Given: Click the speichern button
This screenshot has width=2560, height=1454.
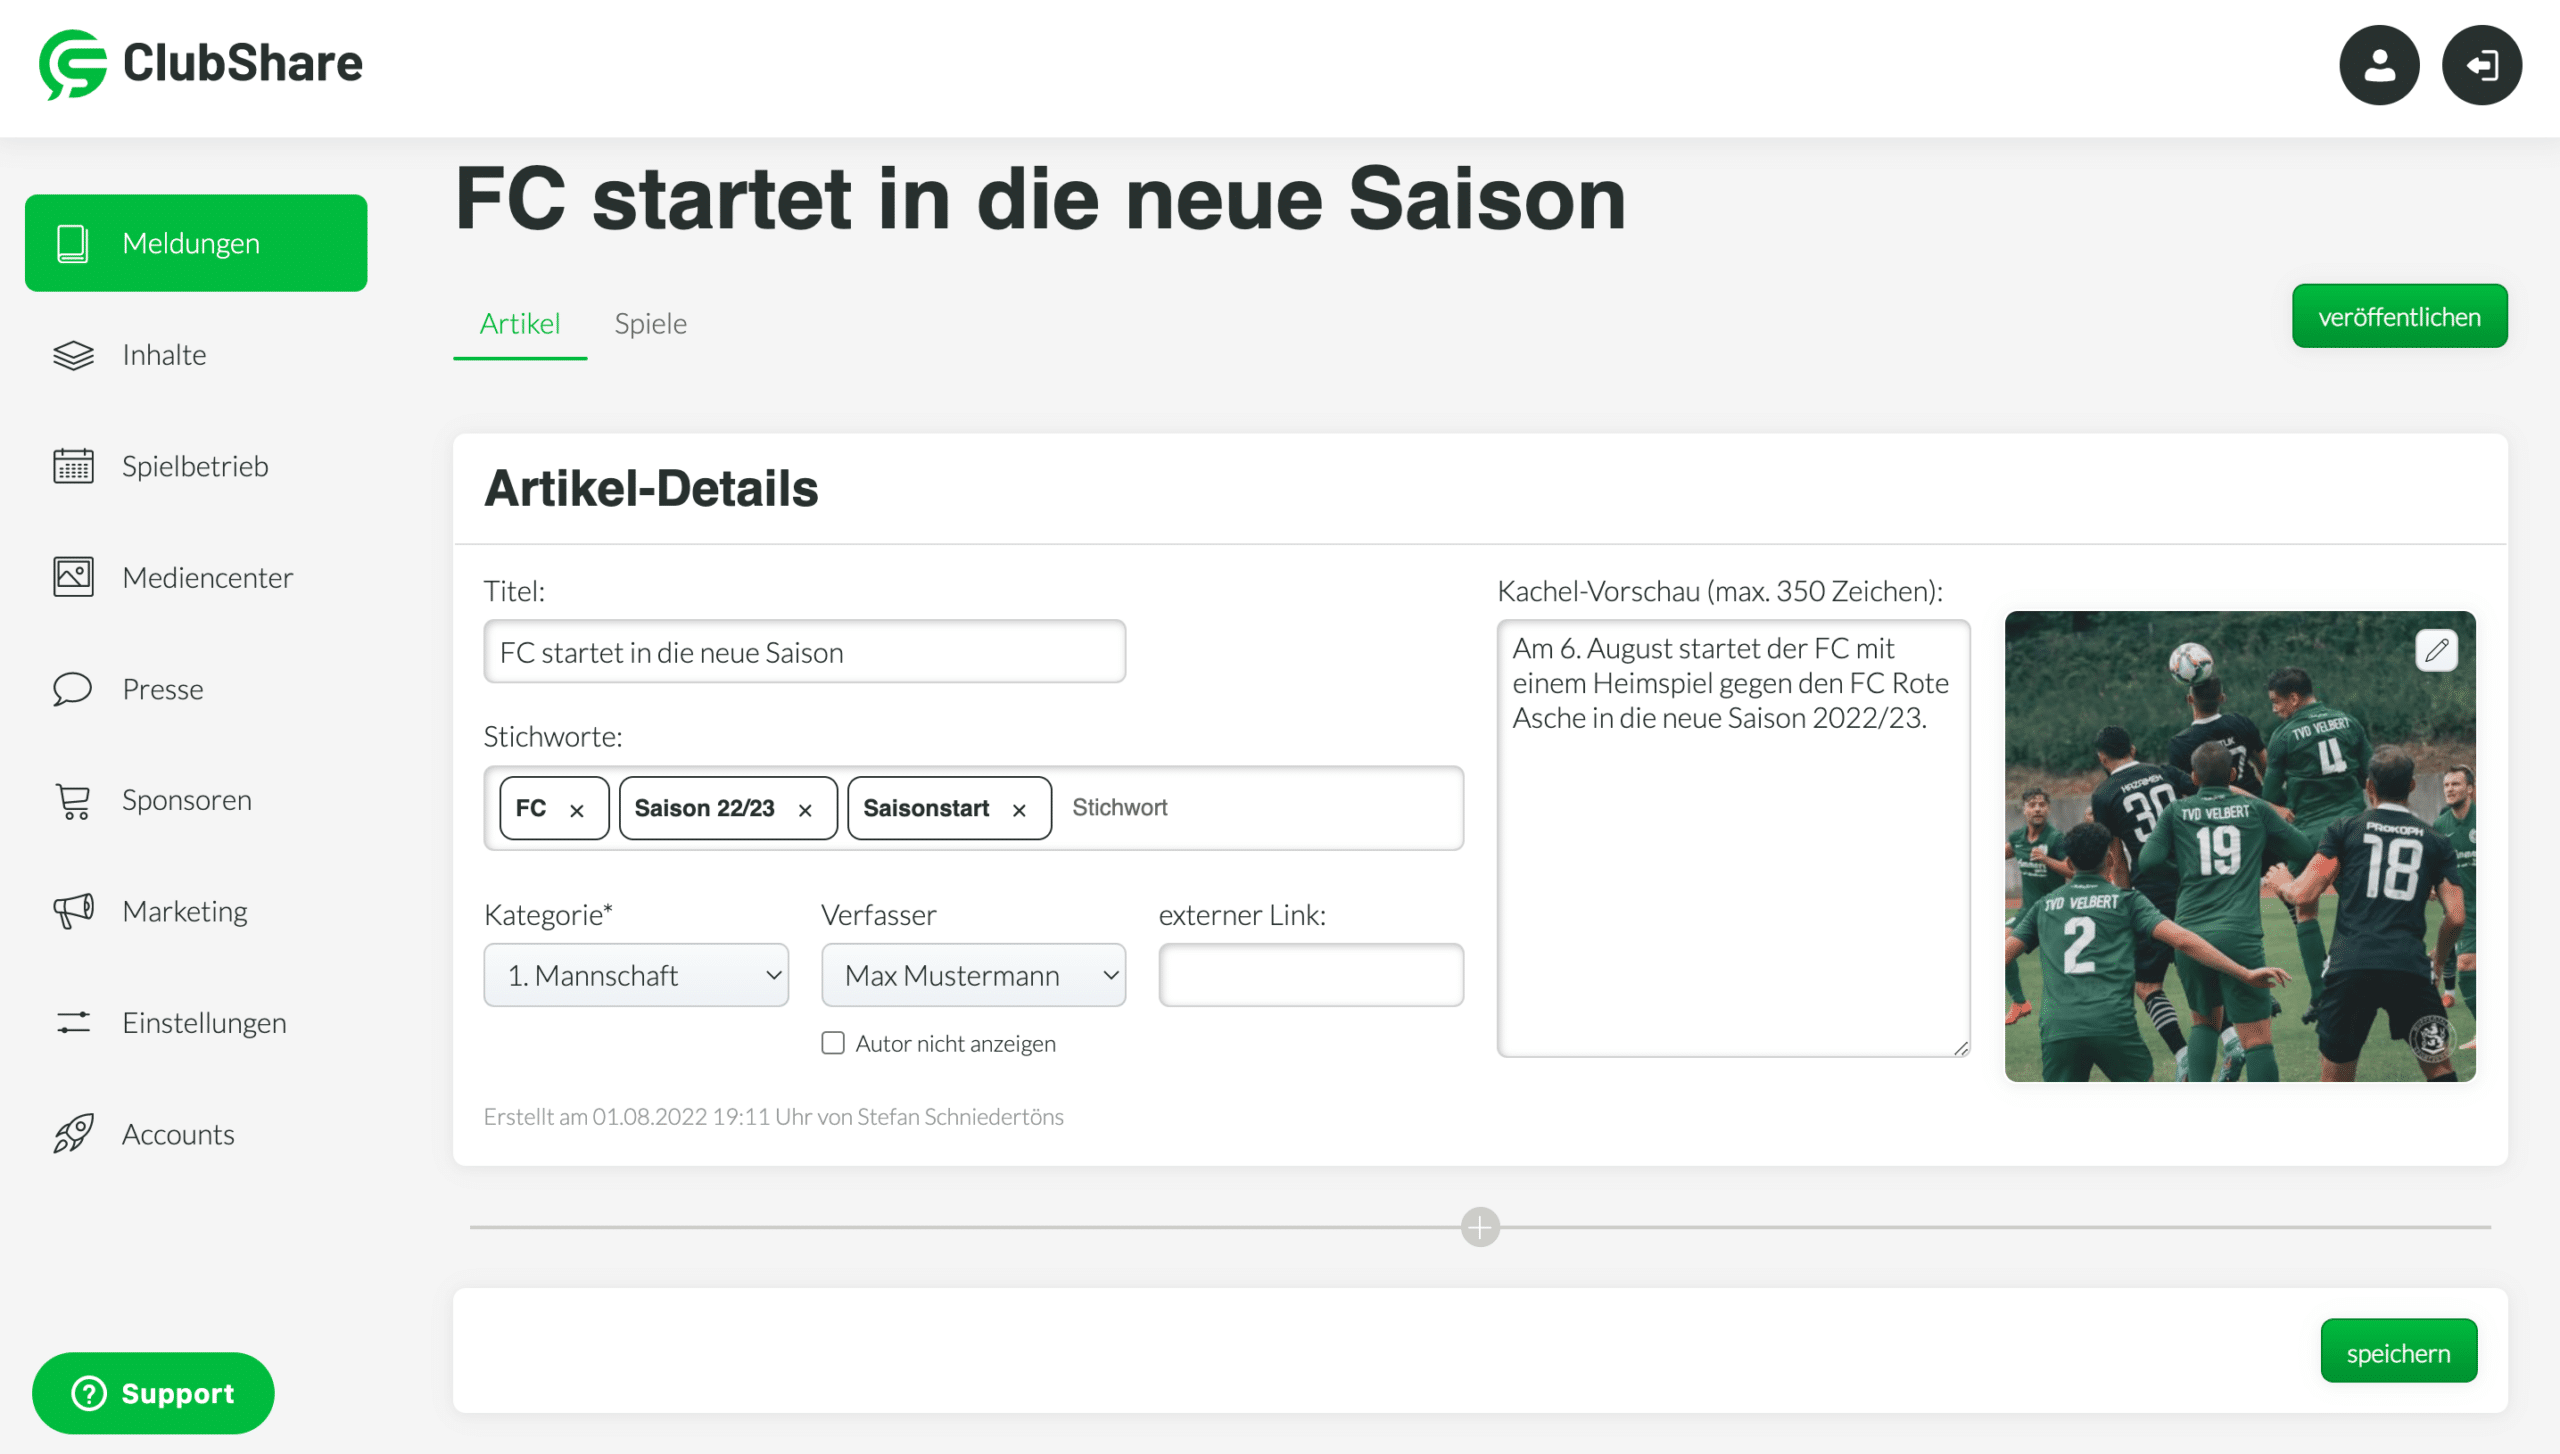Looking at the screenshot, I should 2397,1353.
